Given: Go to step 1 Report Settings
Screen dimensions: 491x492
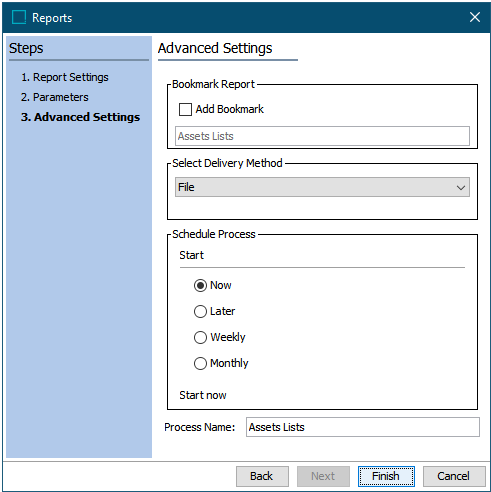Looking at the screenshot, I should (65, 77).
